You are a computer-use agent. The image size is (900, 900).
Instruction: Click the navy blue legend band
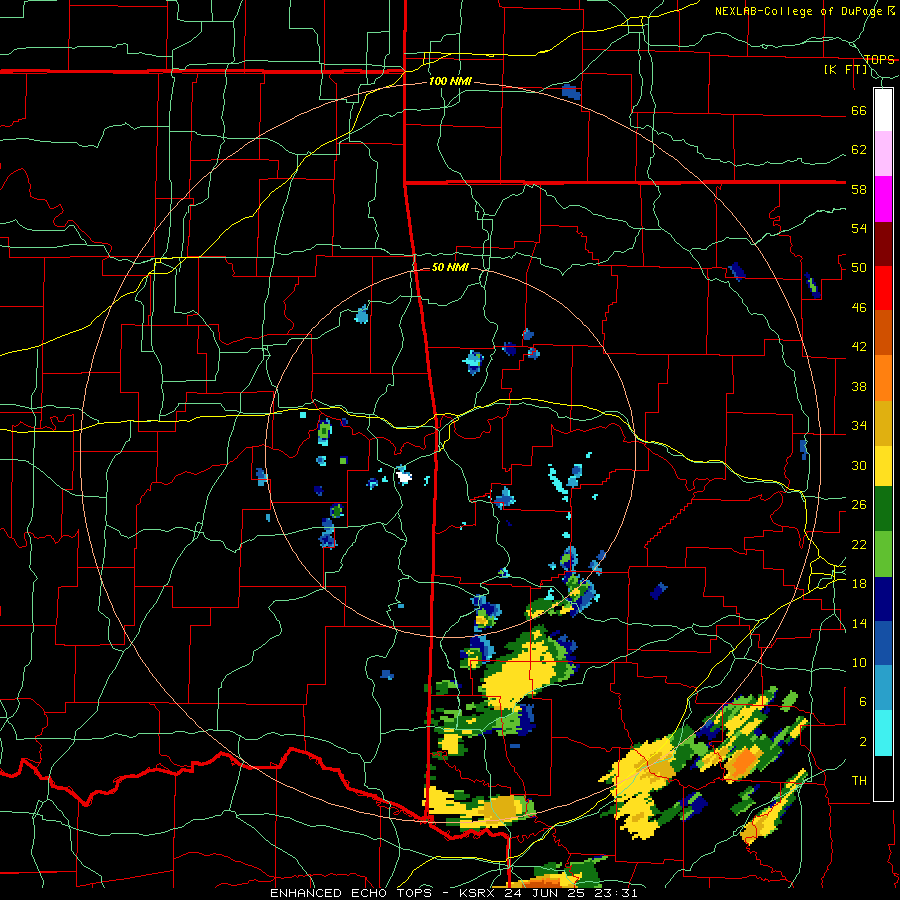[883, 599]
